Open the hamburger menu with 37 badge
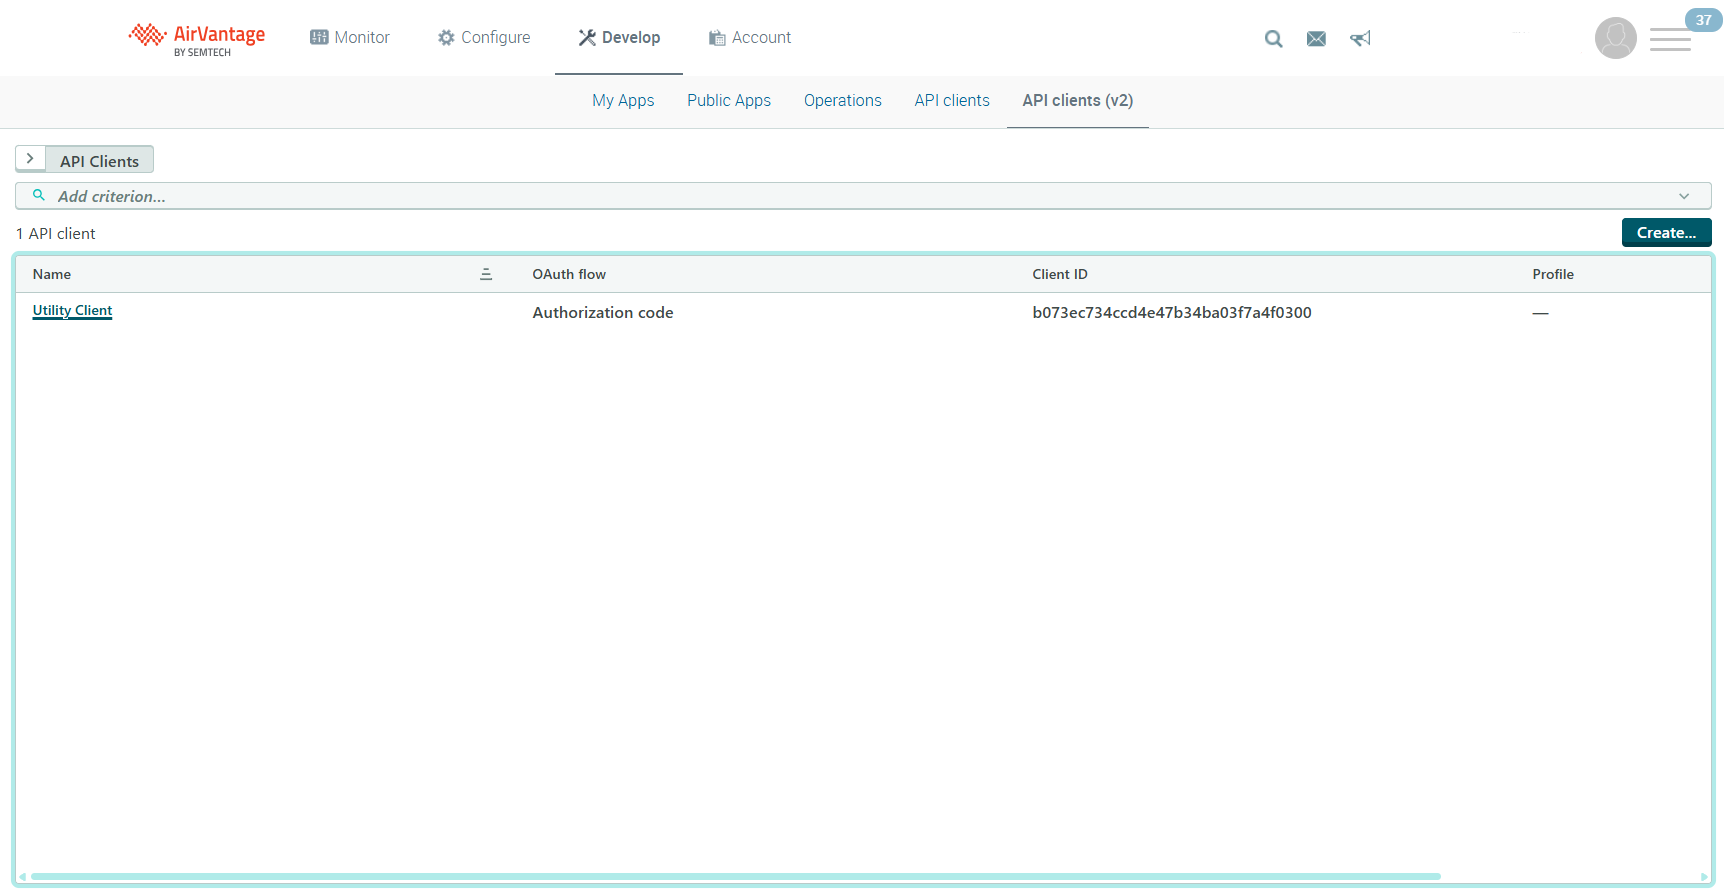1724x893 pixels. tap(1670, 40)
